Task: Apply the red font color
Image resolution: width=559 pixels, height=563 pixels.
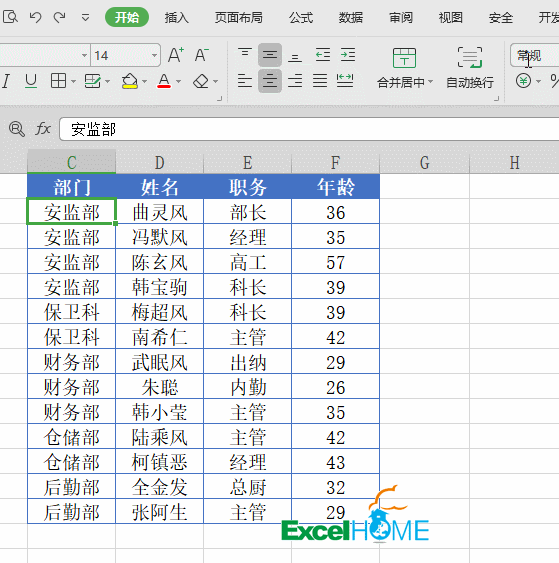Action: [x=164, y=81]
